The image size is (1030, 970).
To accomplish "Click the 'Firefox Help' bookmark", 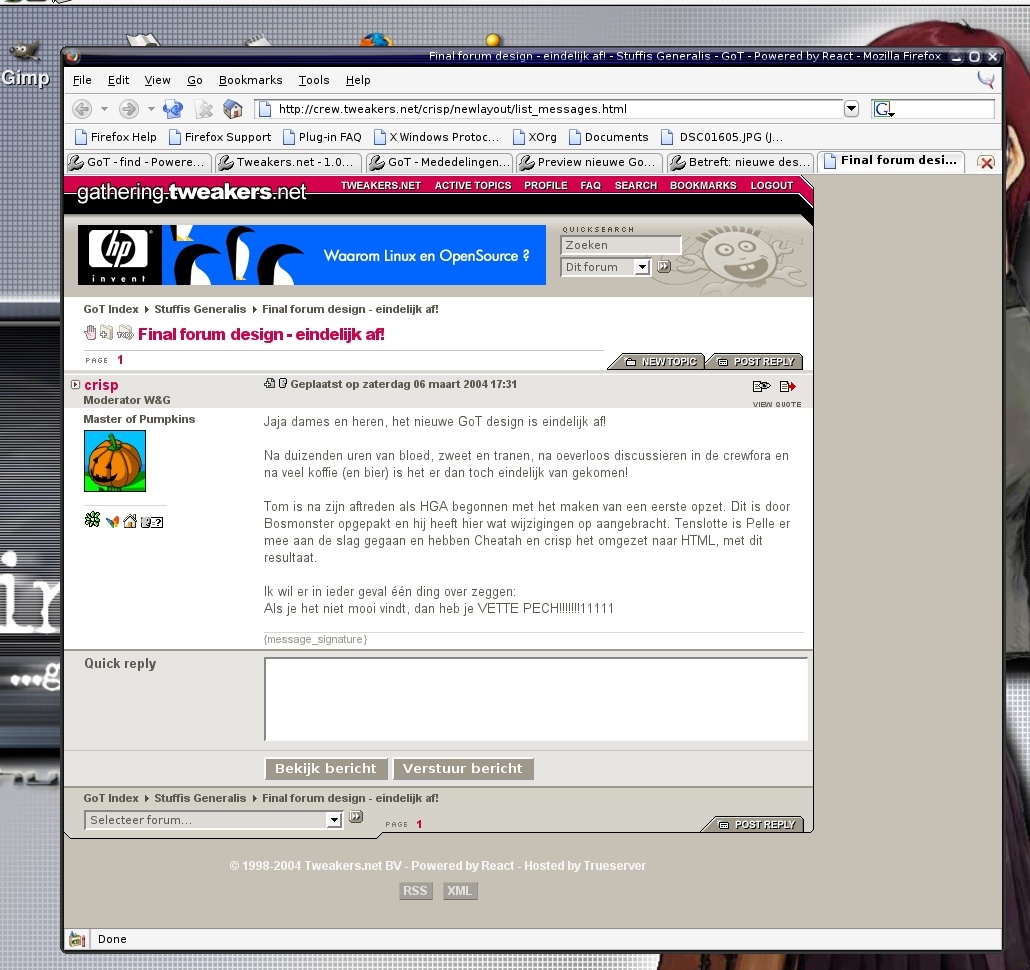I will [116, 137].
